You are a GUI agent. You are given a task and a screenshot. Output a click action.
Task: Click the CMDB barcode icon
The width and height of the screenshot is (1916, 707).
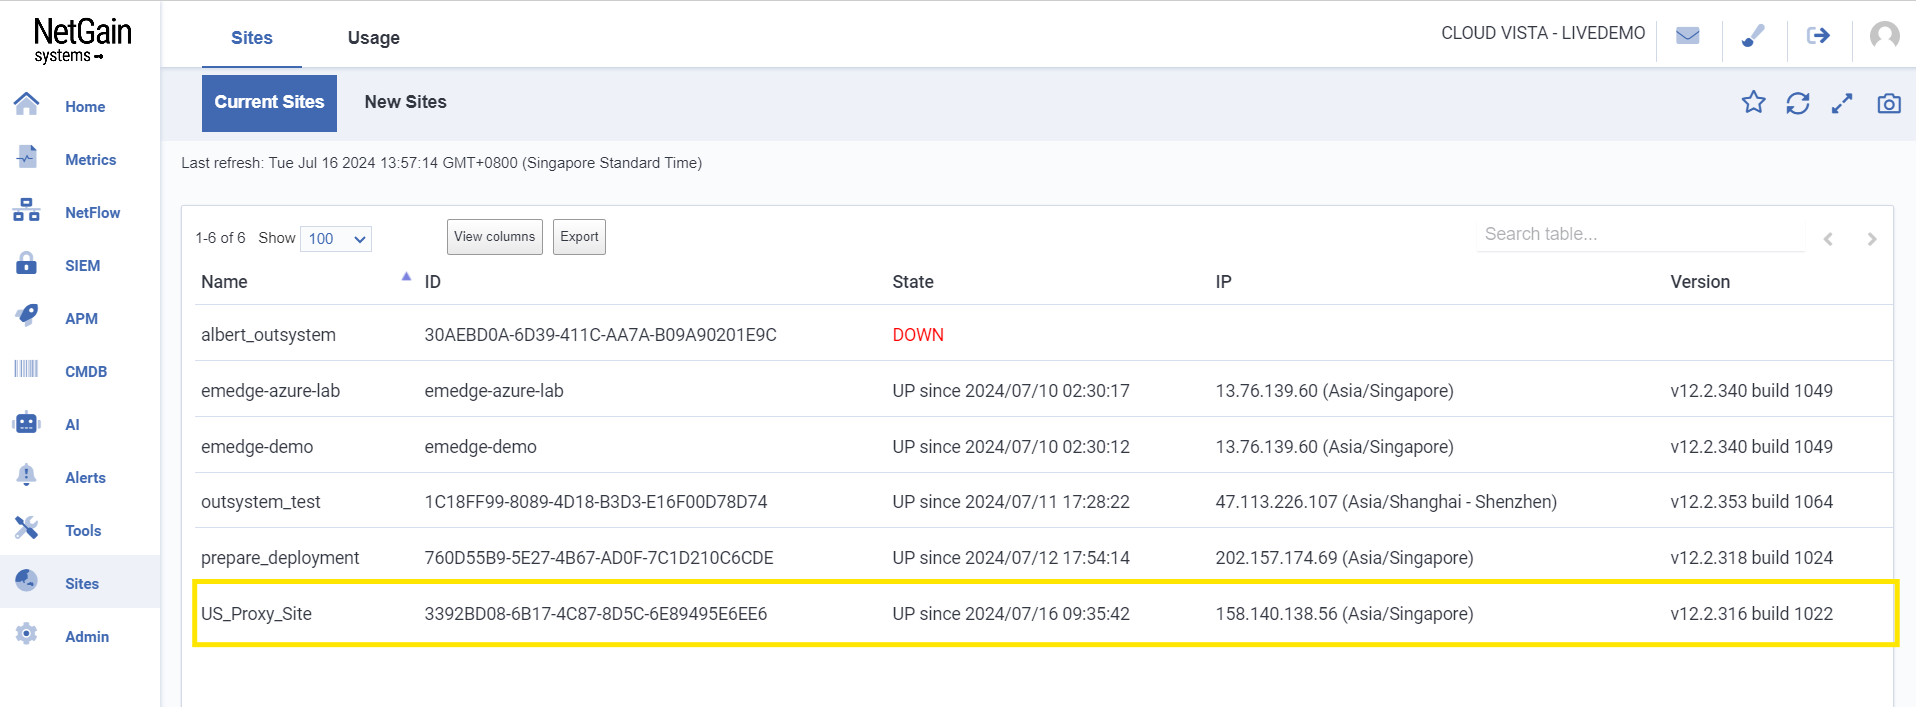pyautogui.click(x=27, y=369)
